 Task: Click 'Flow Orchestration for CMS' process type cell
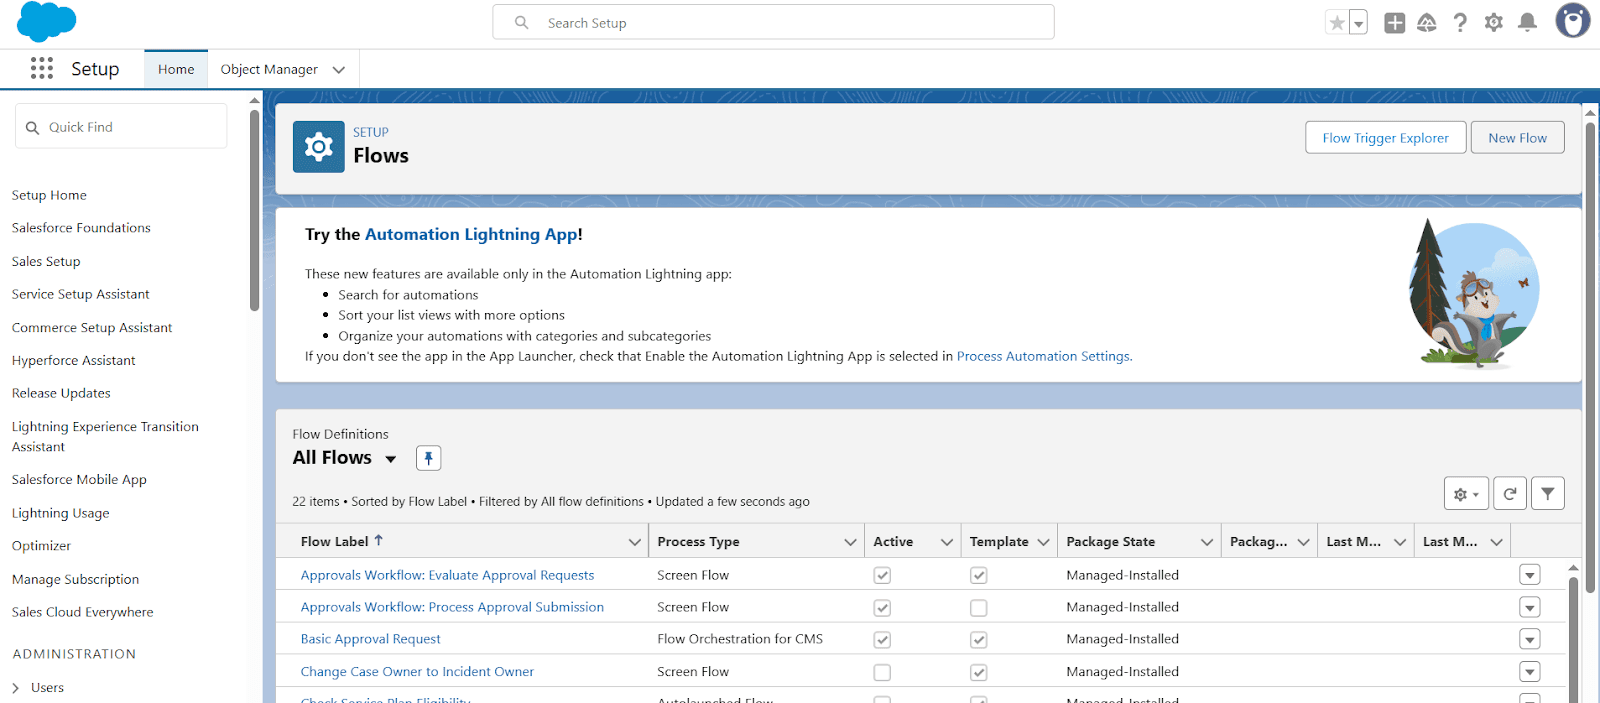(740, 639)
